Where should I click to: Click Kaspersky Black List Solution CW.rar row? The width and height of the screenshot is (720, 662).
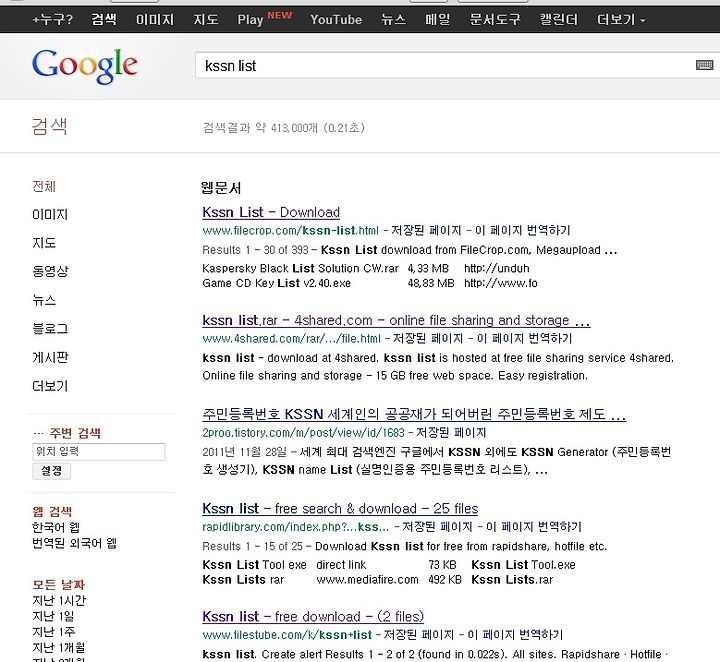[366, 268]
